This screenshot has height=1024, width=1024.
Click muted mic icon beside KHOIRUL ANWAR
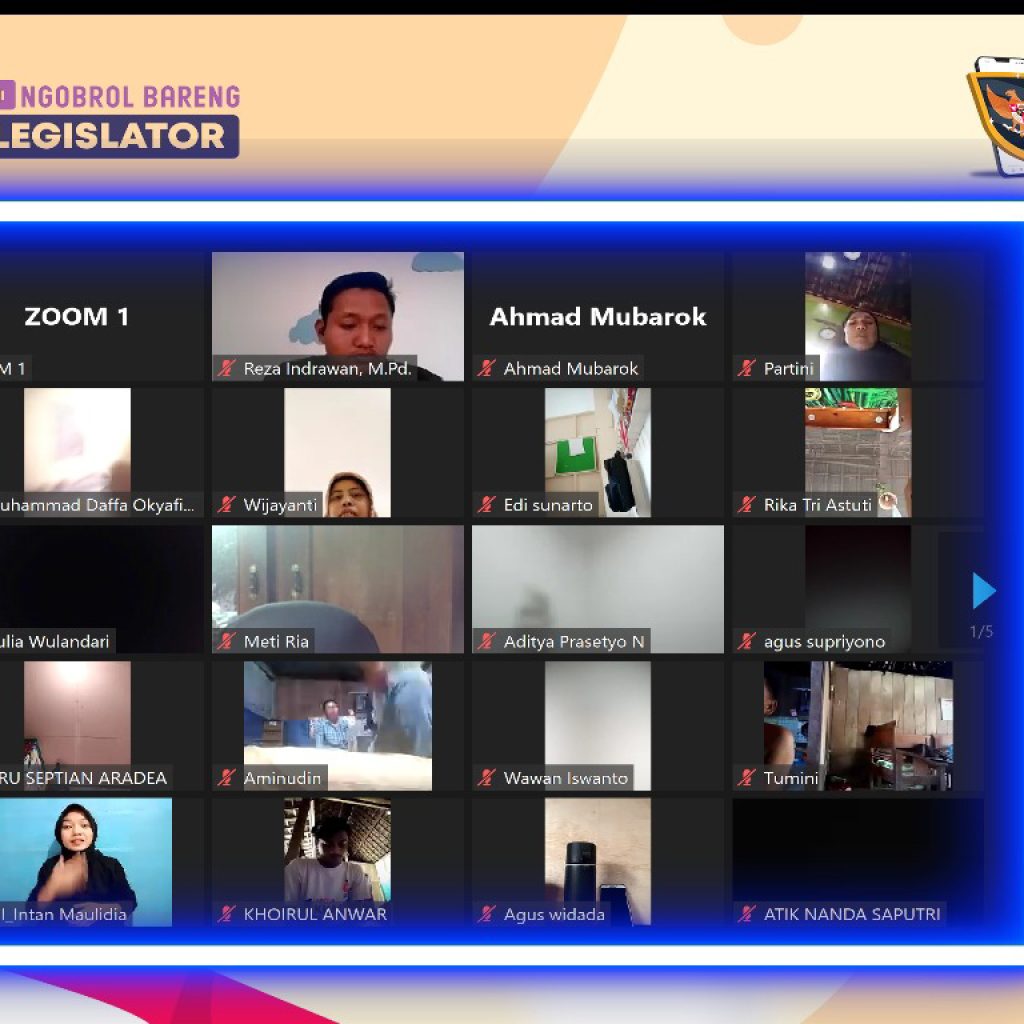pos(227,914)
